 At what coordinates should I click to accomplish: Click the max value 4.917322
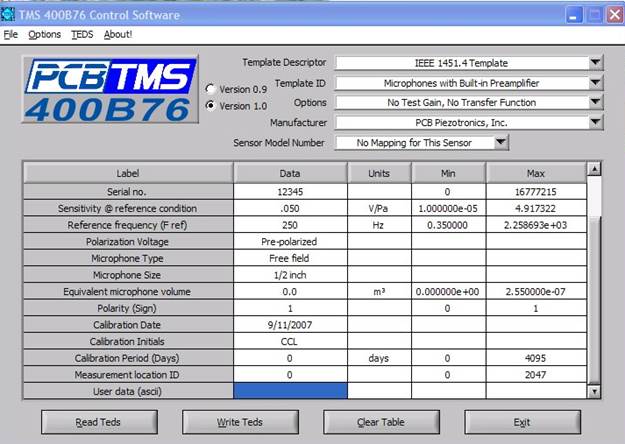536,208
